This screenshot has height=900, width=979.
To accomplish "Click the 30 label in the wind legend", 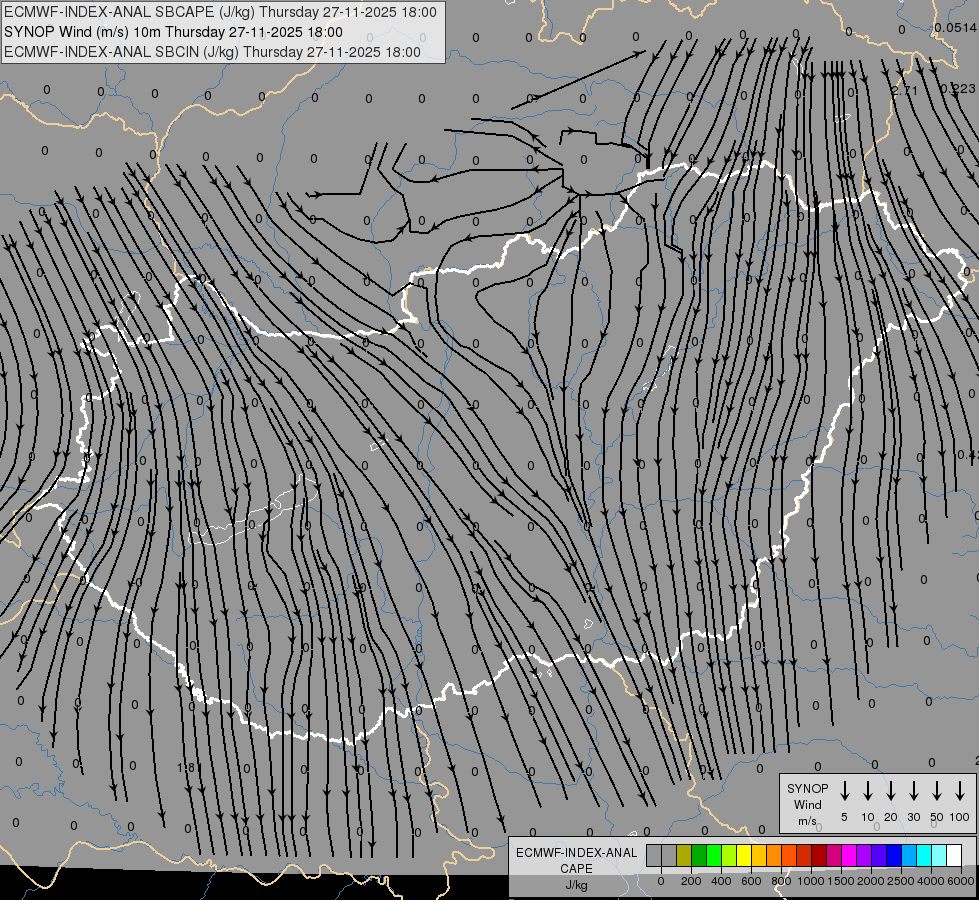I will pyautogui.click(x=913, y=817).
